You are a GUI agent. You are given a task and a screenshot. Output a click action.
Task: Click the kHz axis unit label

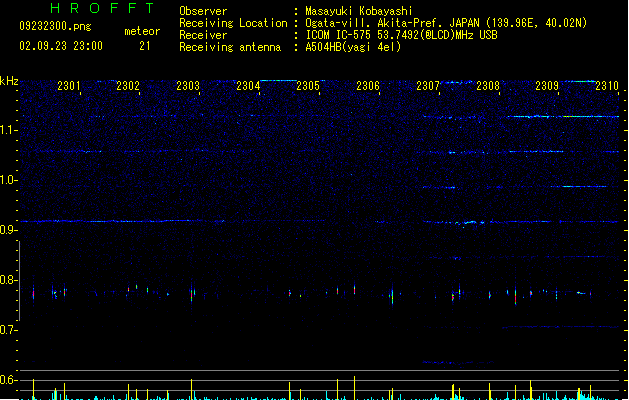click(9, 81)
